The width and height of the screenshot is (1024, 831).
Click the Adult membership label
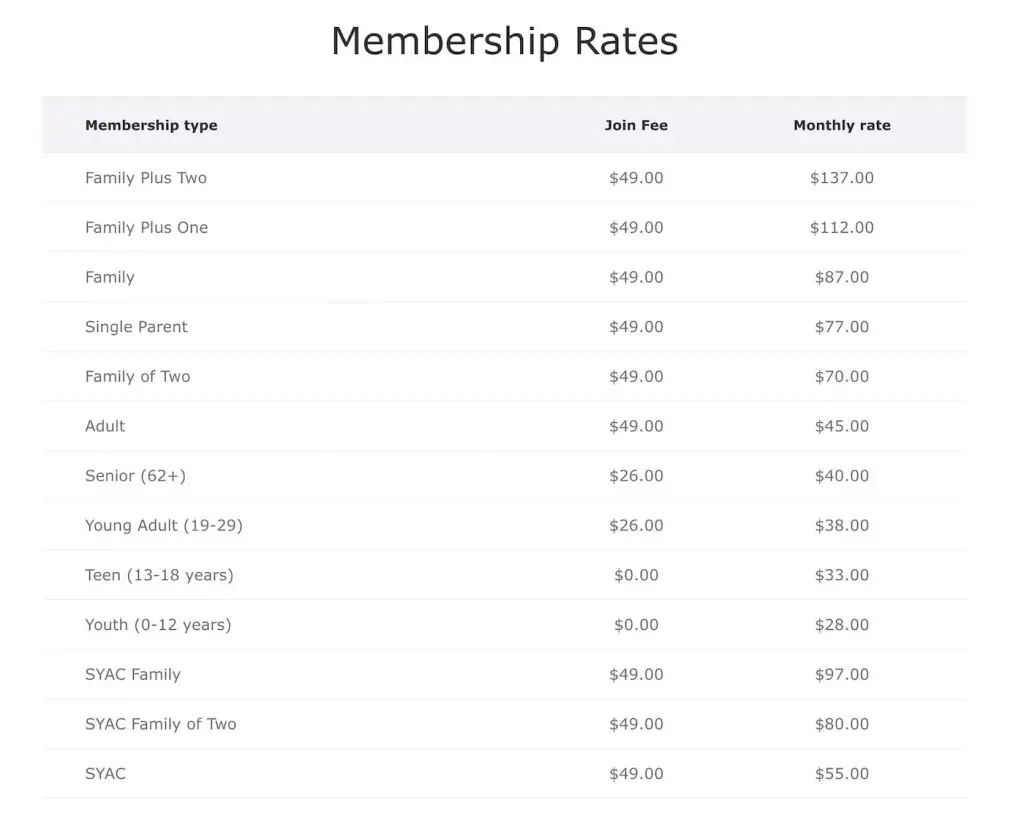[104, 426]
